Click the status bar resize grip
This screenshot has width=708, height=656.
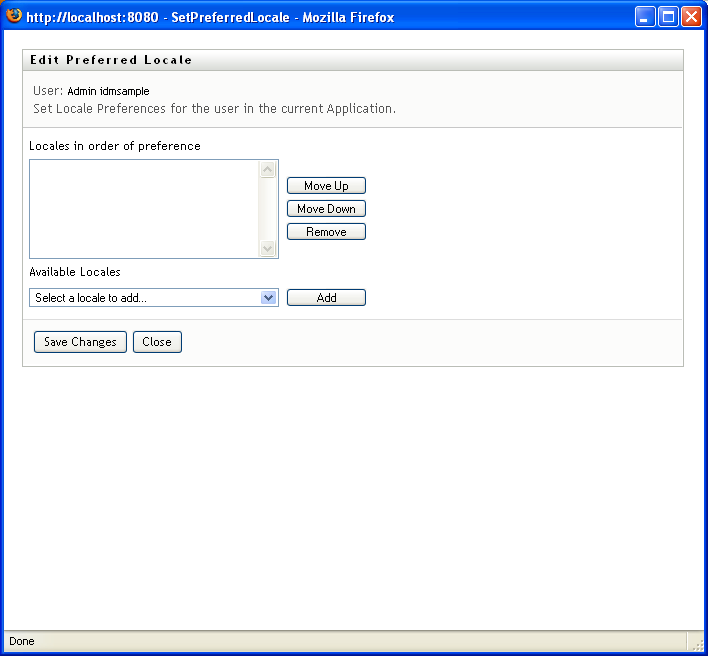pos(698,645)
